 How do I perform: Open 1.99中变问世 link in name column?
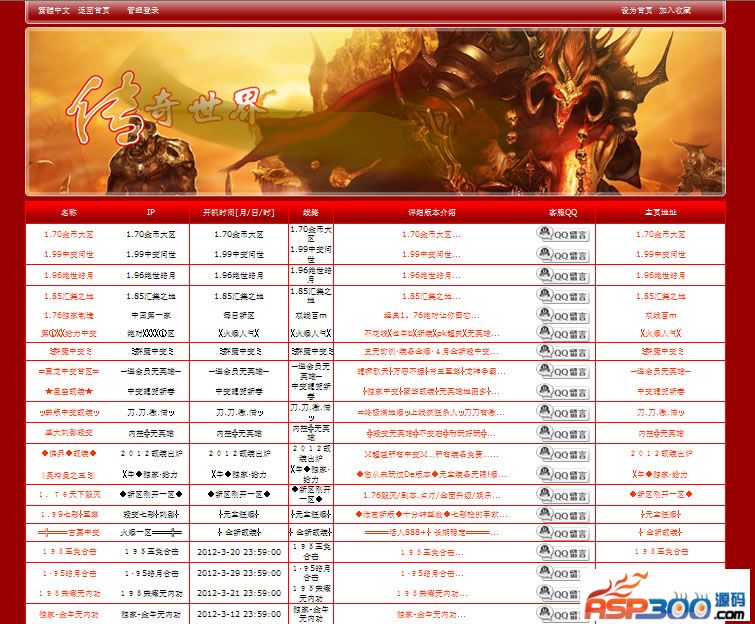(69, 254)
